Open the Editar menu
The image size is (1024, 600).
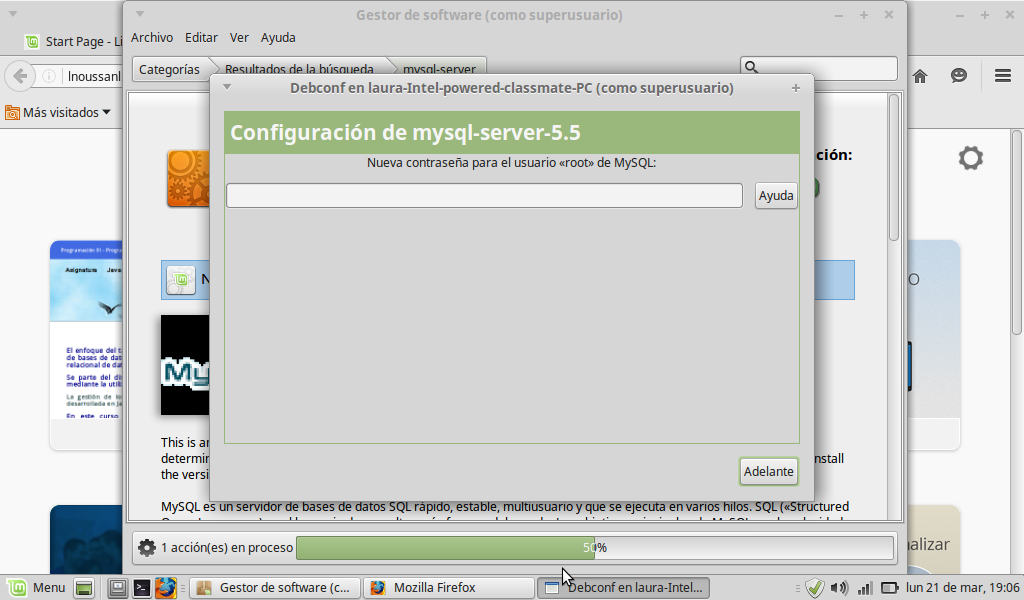point(201,37)
